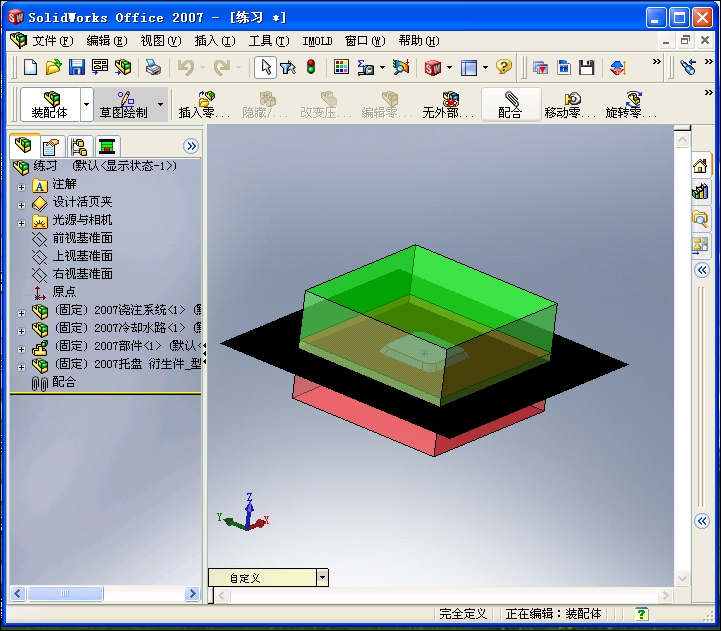The image size is (721, 631).
Task: Save the assembly with the floppy icon
Action: tap(77, 68)
